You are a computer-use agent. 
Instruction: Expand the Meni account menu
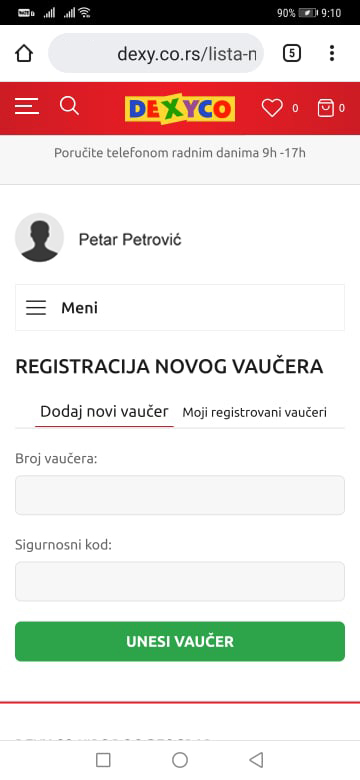point(180,307)
